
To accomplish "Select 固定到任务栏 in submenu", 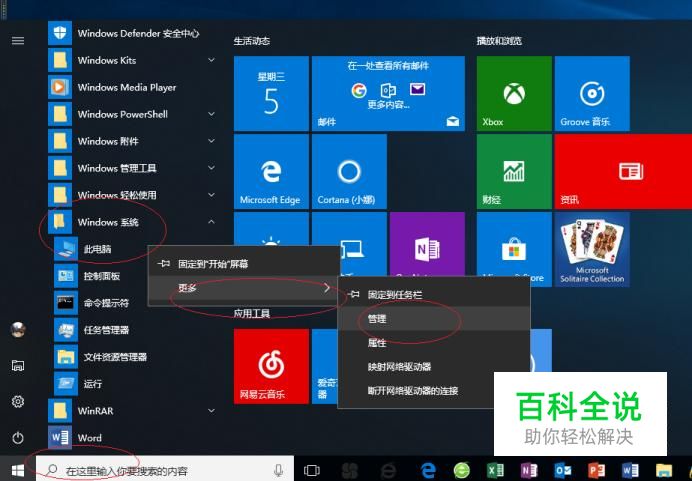I will coord(434,294).
